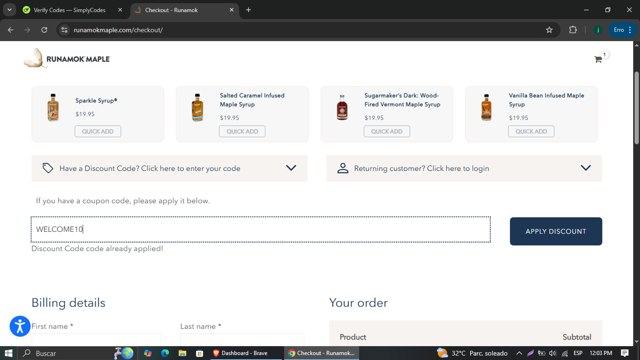Open Sugarmaker's Dark bottle thumbnail
Screen dimensions: 640x360
(x=342, y=107)
